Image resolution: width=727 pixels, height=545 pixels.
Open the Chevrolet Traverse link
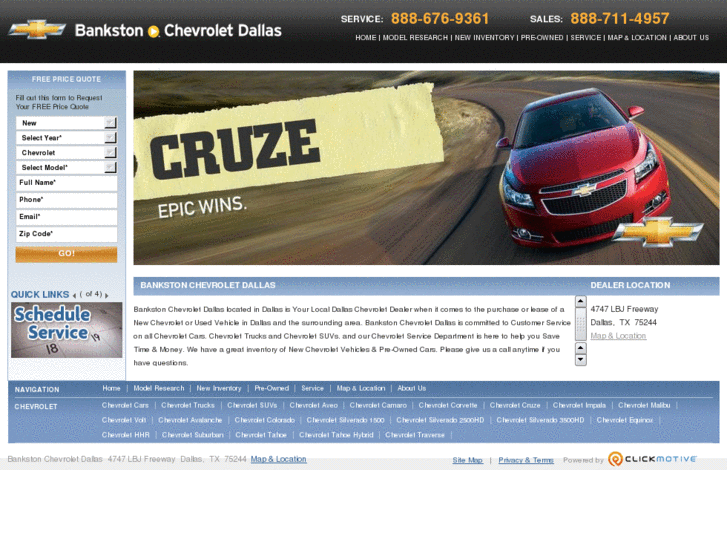point(415,435)
